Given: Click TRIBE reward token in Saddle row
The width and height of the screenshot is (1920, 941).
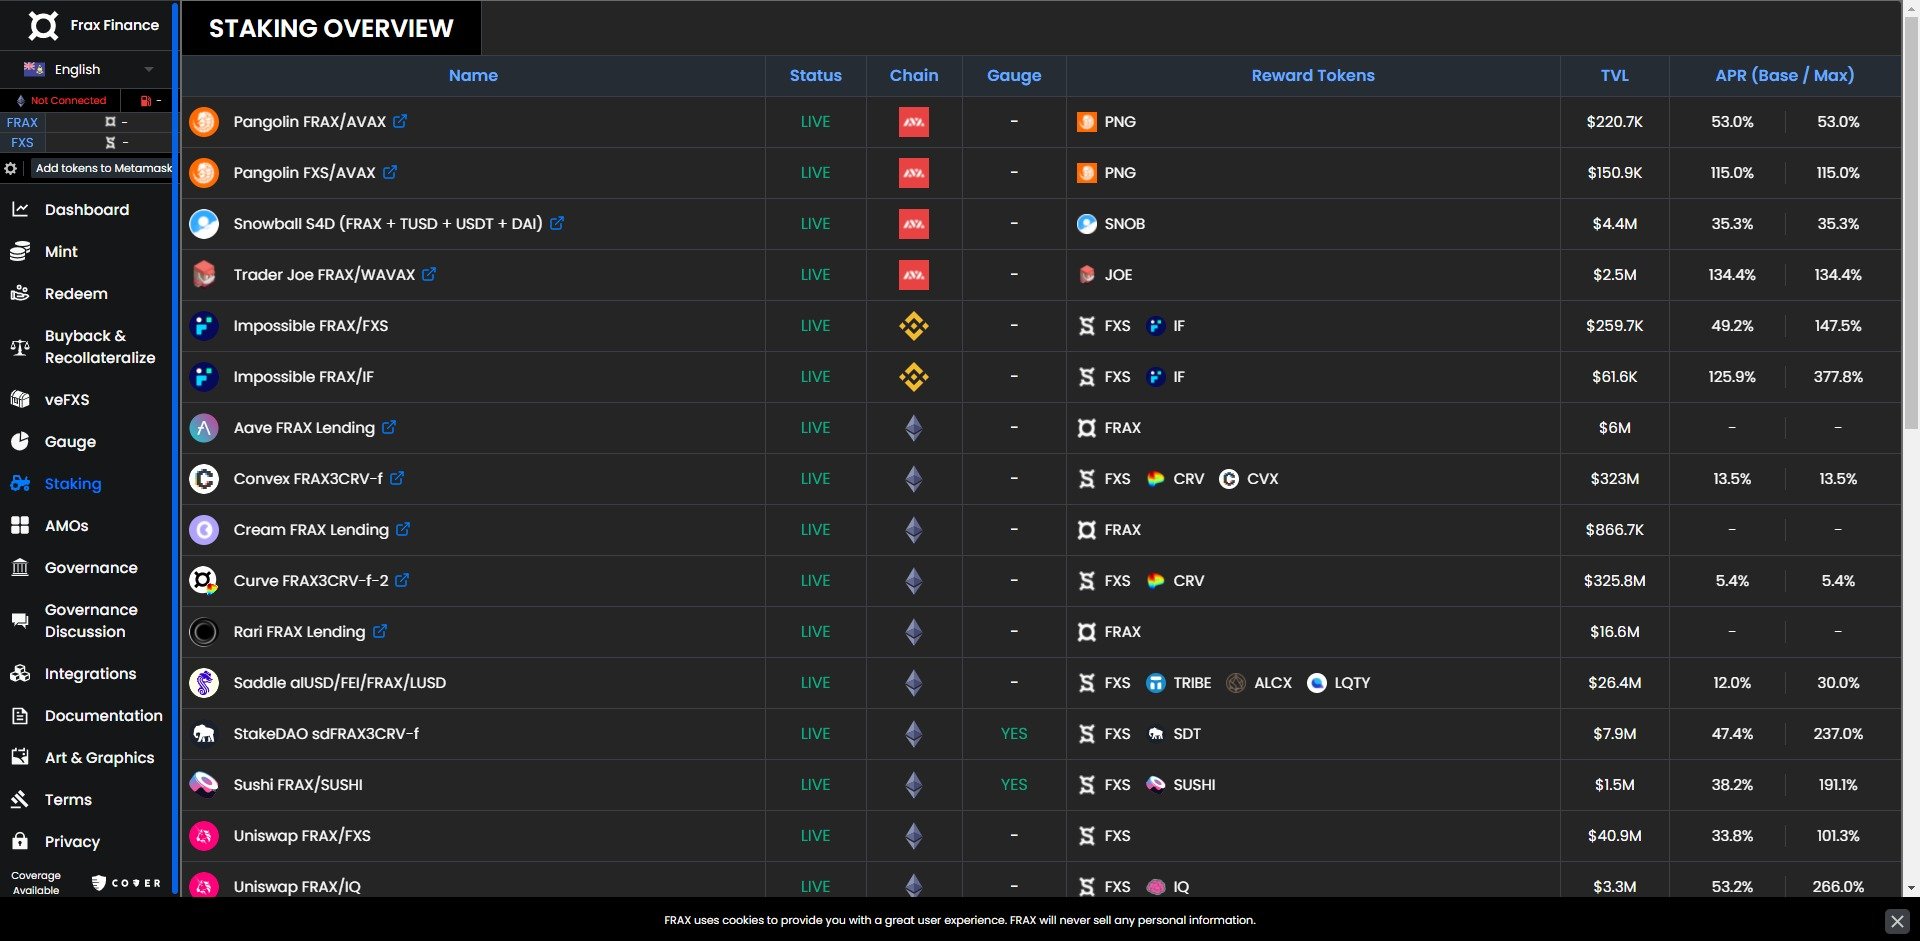Looking at the screenshot, I should pos(1178,682).
